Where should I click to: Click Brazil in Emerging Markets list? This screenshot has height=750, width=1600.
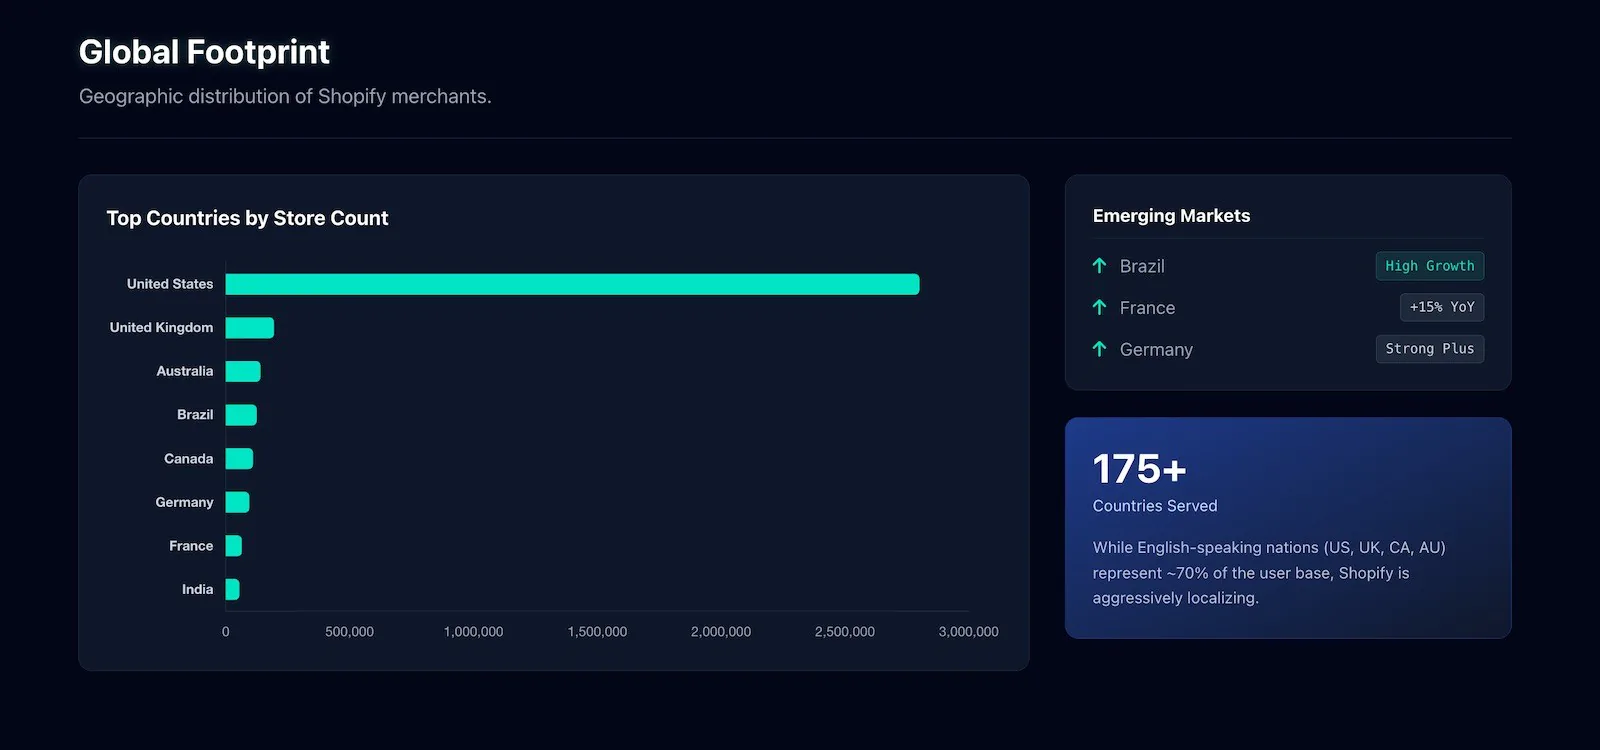(1142, 266)
